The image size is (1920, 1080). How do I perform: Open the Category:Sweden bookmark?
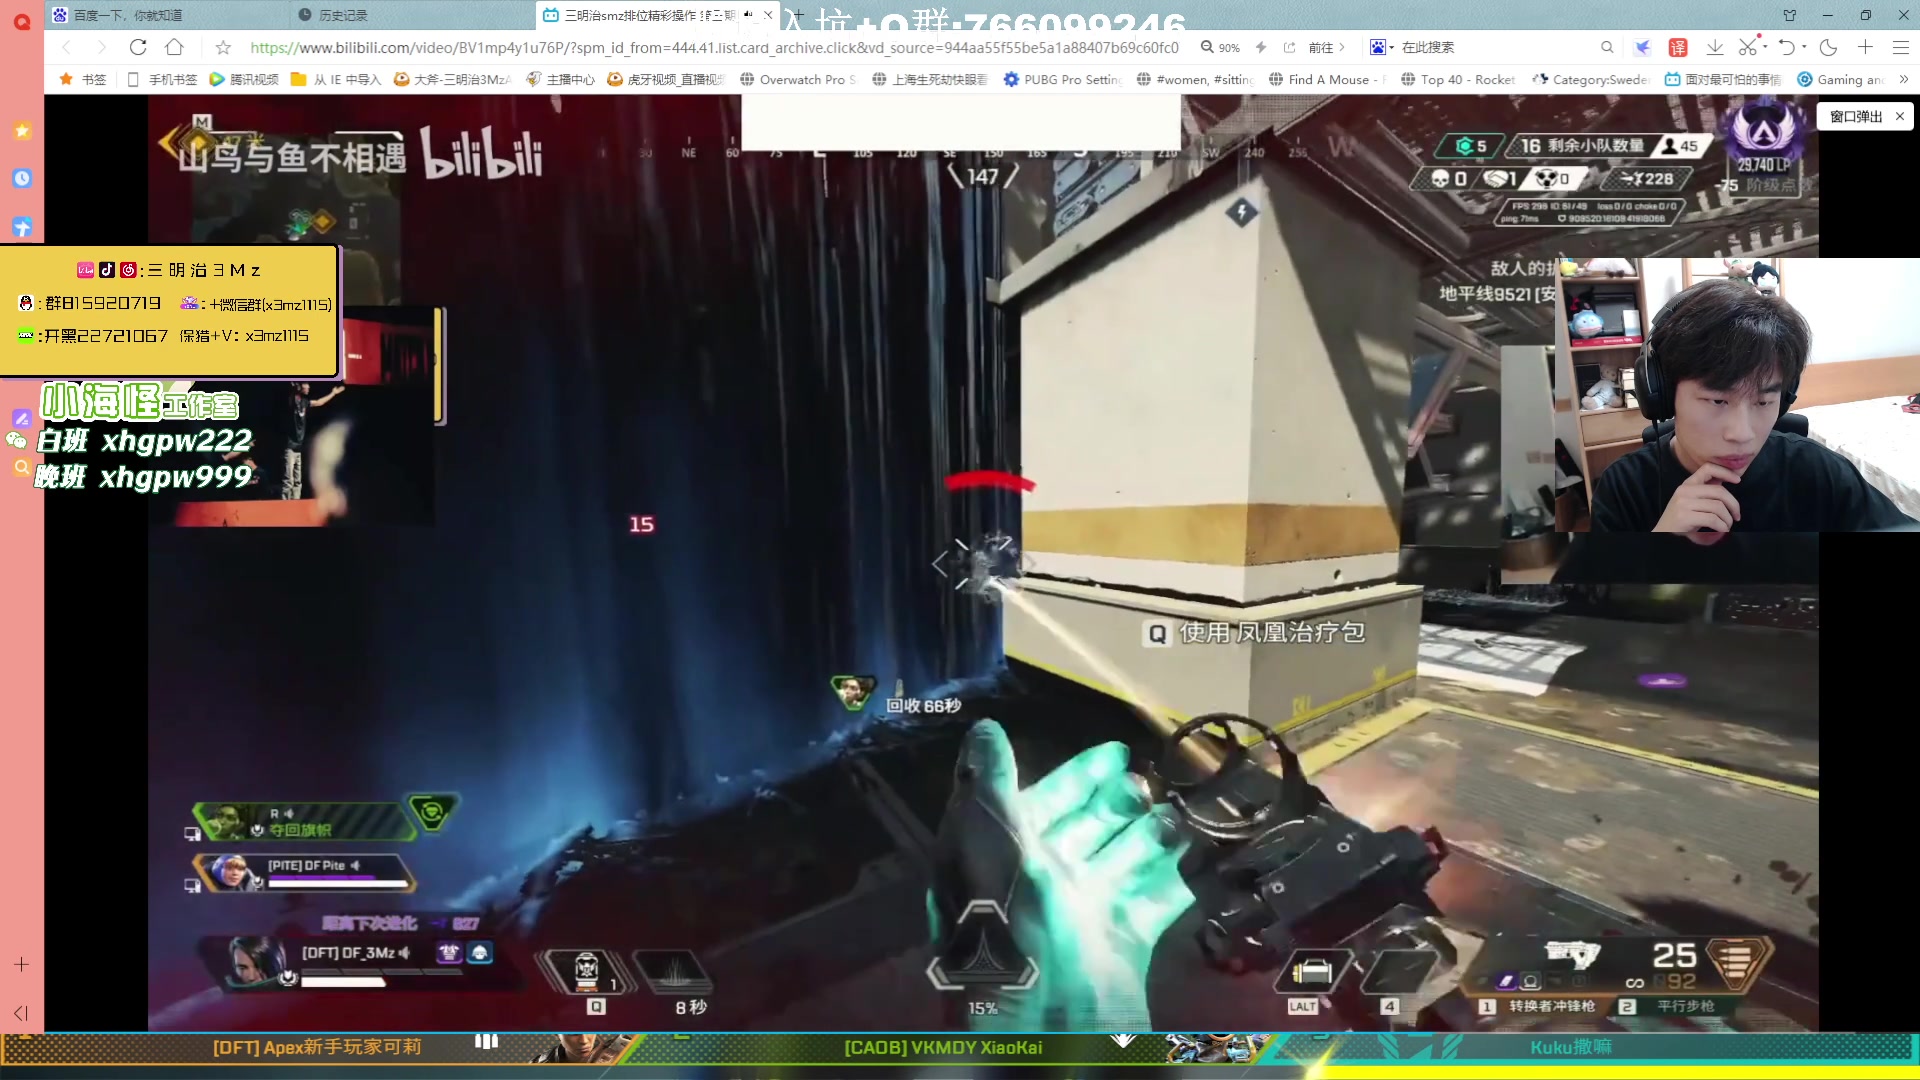1591,79
